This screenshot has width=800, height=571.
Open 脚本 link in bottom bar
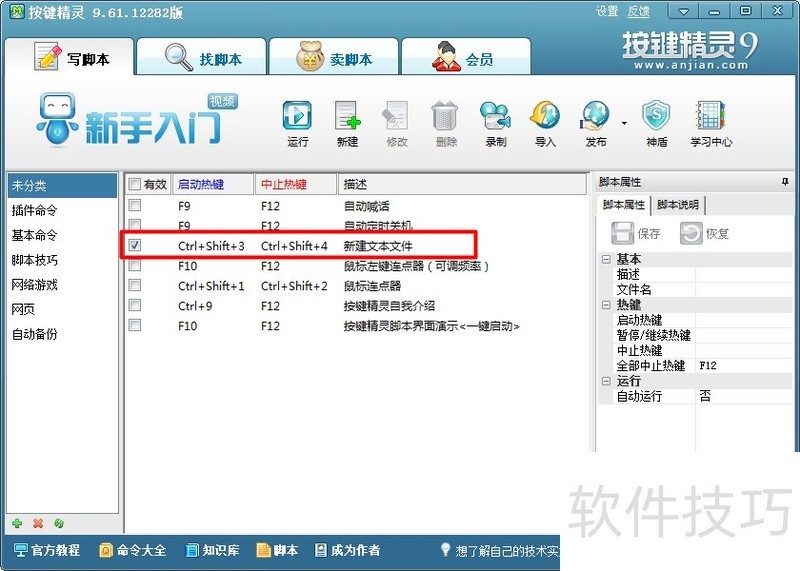277,550
